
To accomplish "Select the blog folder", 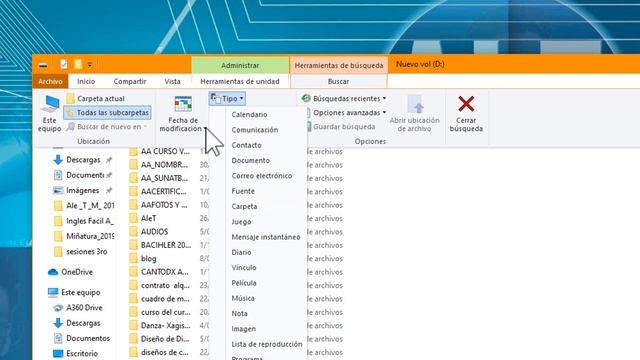I will pos(143,259).
